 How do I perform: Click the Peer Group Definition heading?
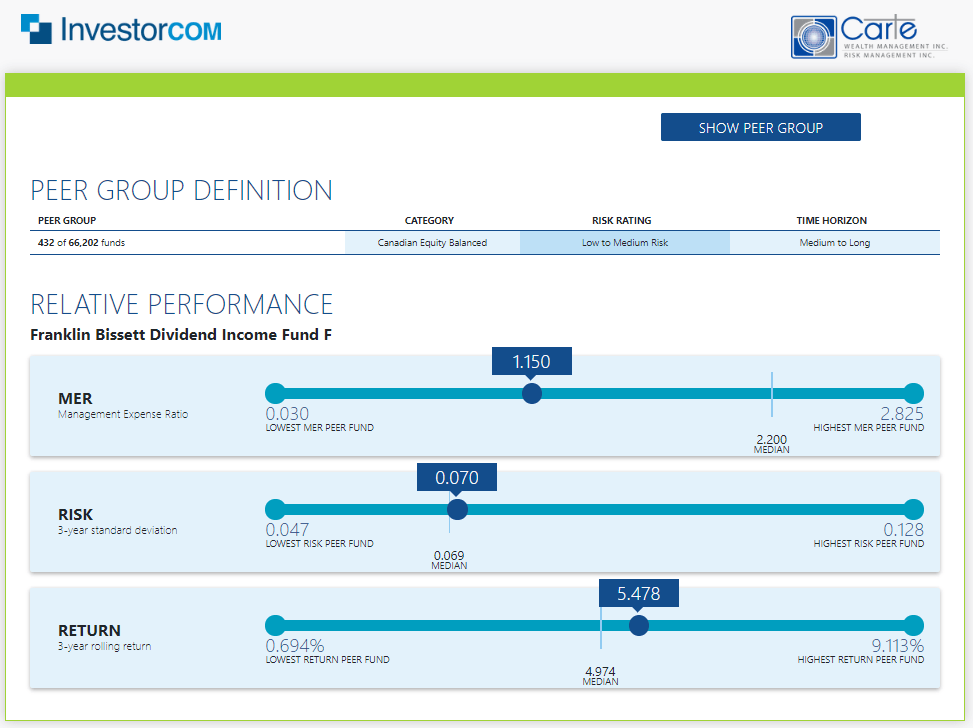coord(181,191)
